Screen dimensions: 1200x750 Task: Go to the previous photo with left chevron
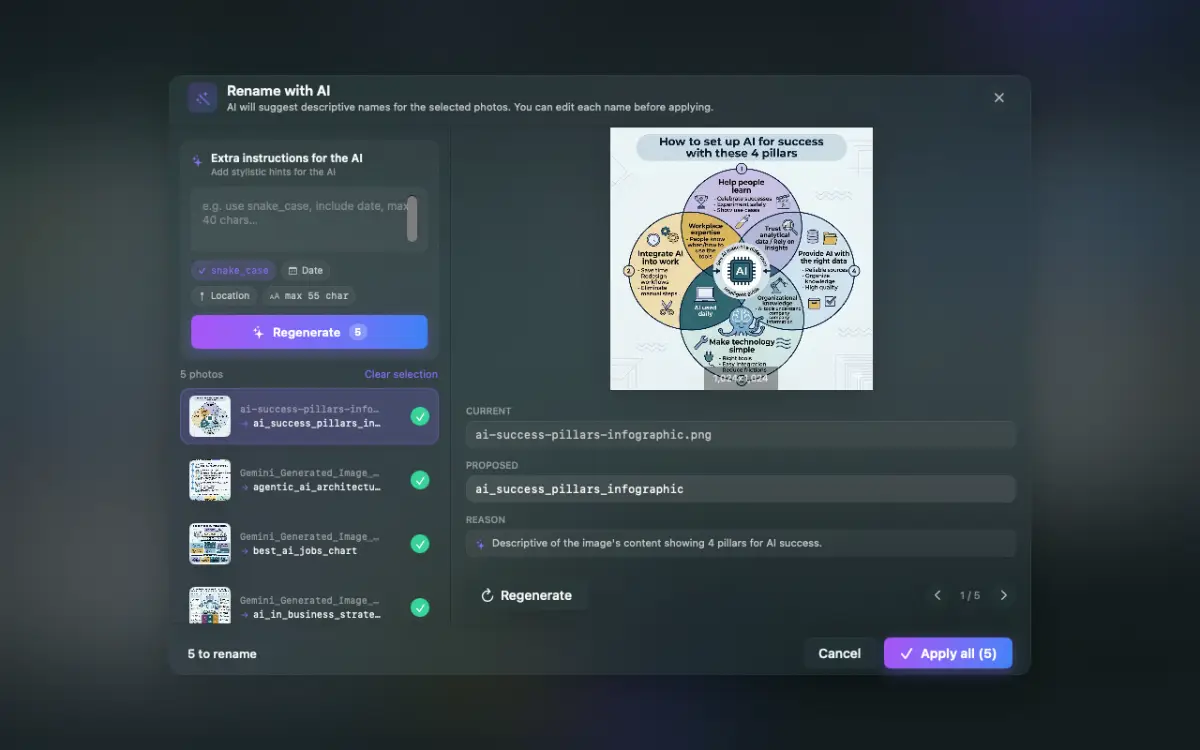[x=938, y=595]
